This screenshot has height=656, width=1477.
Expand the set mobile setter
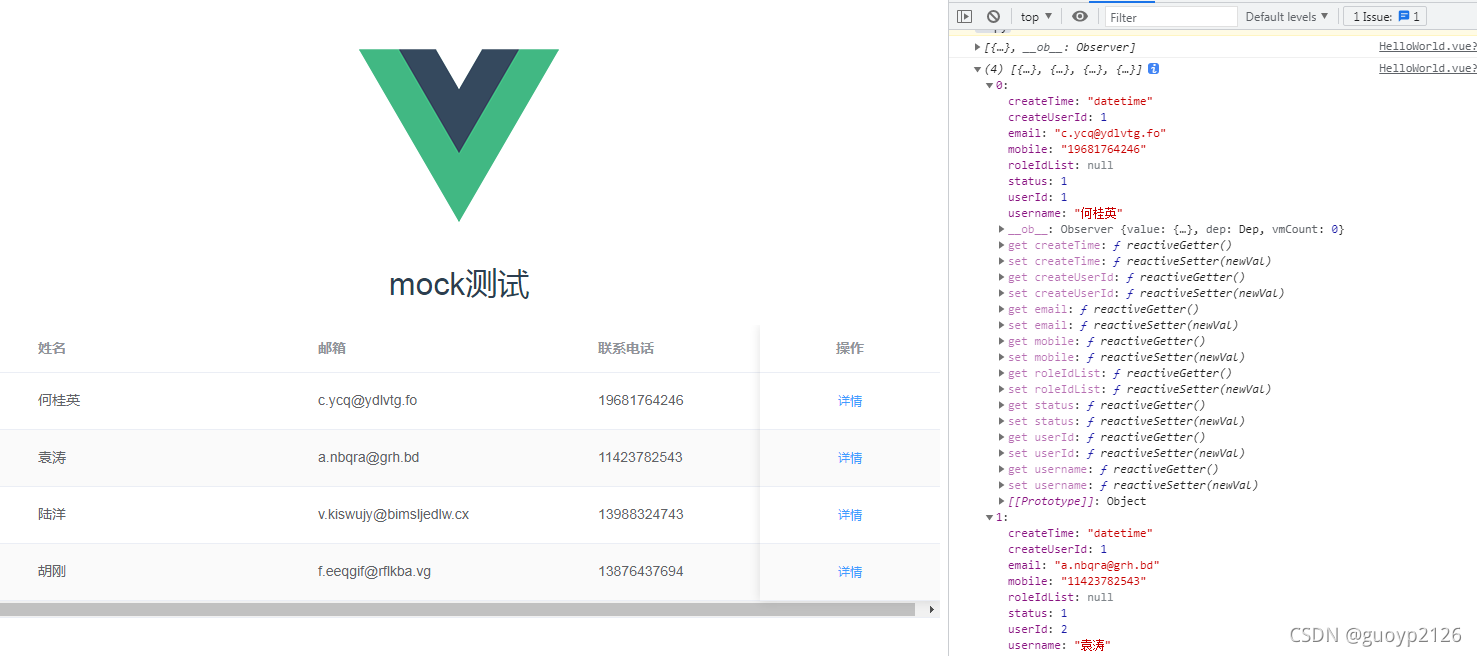(x=1002, y=357)
